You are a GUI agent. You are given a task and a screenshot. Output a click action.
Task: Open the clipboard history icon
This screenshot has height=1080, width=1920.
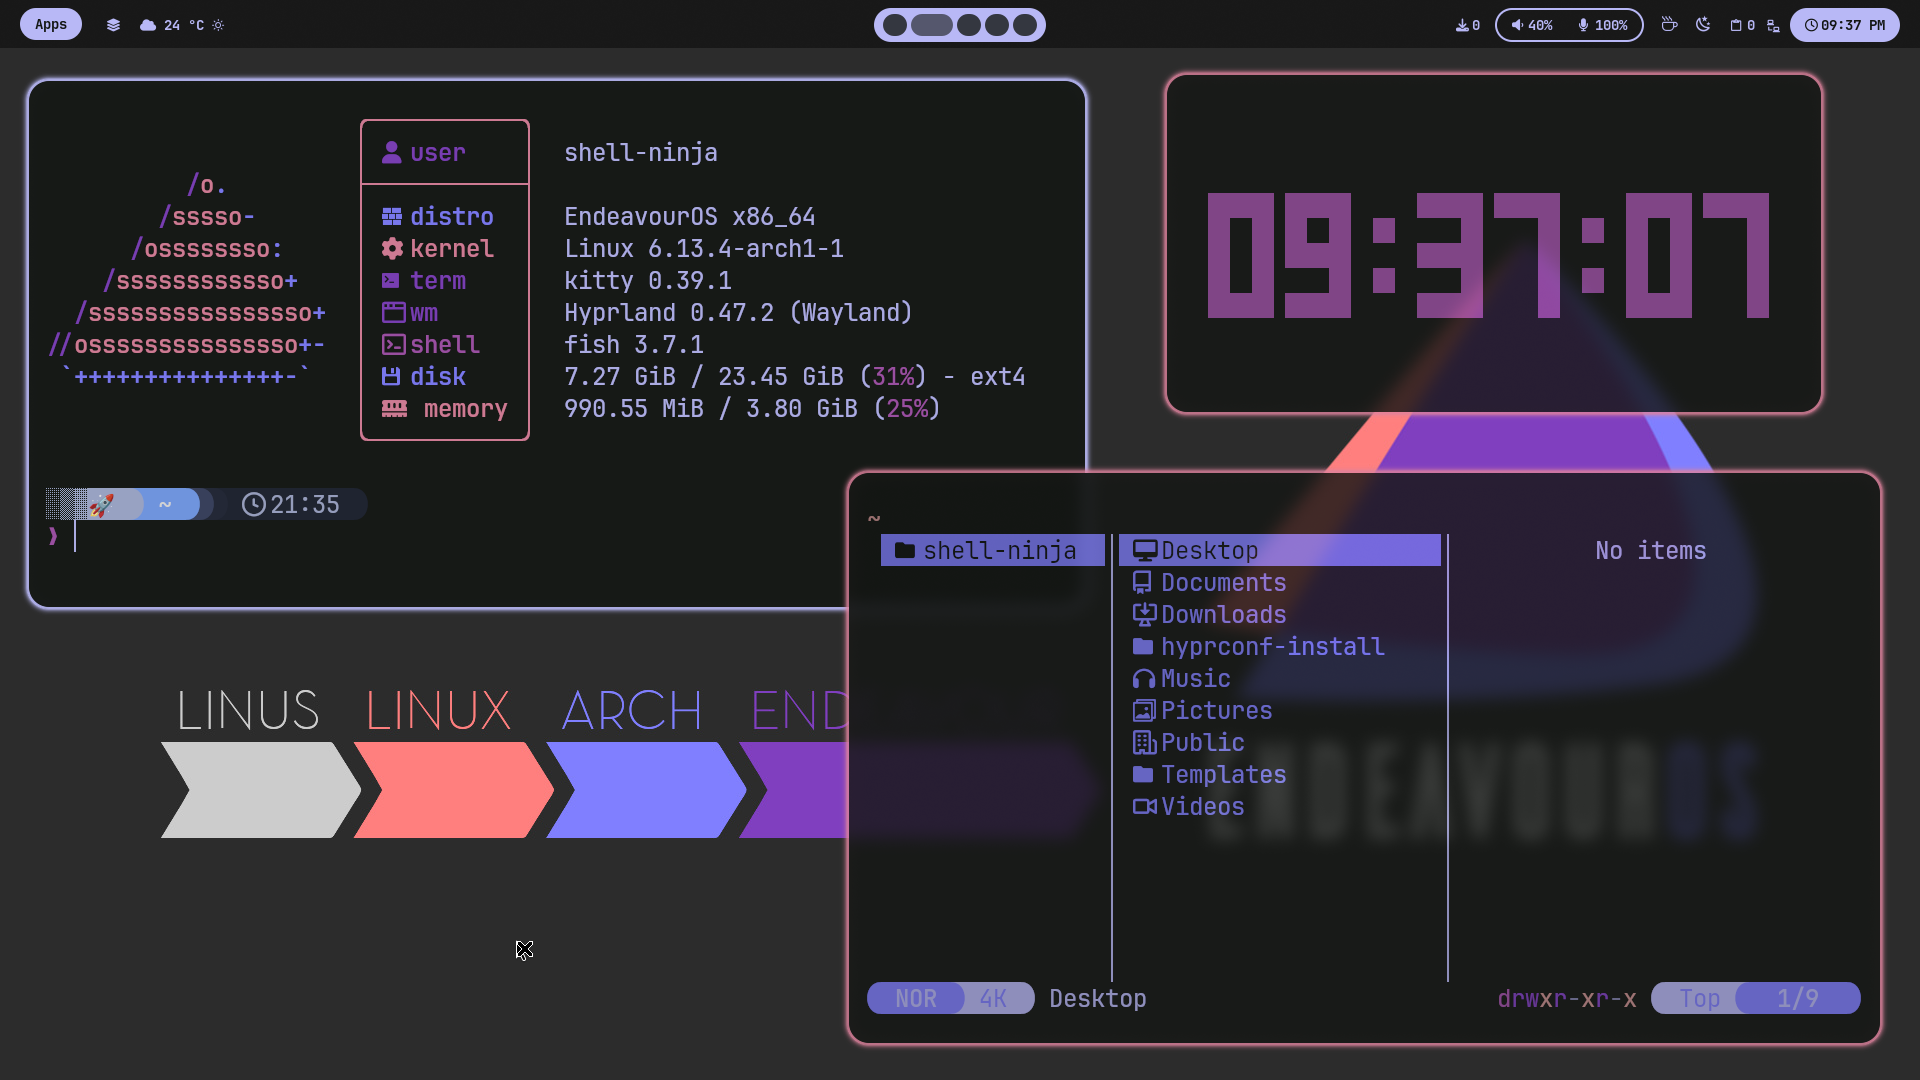[1736, 25]
